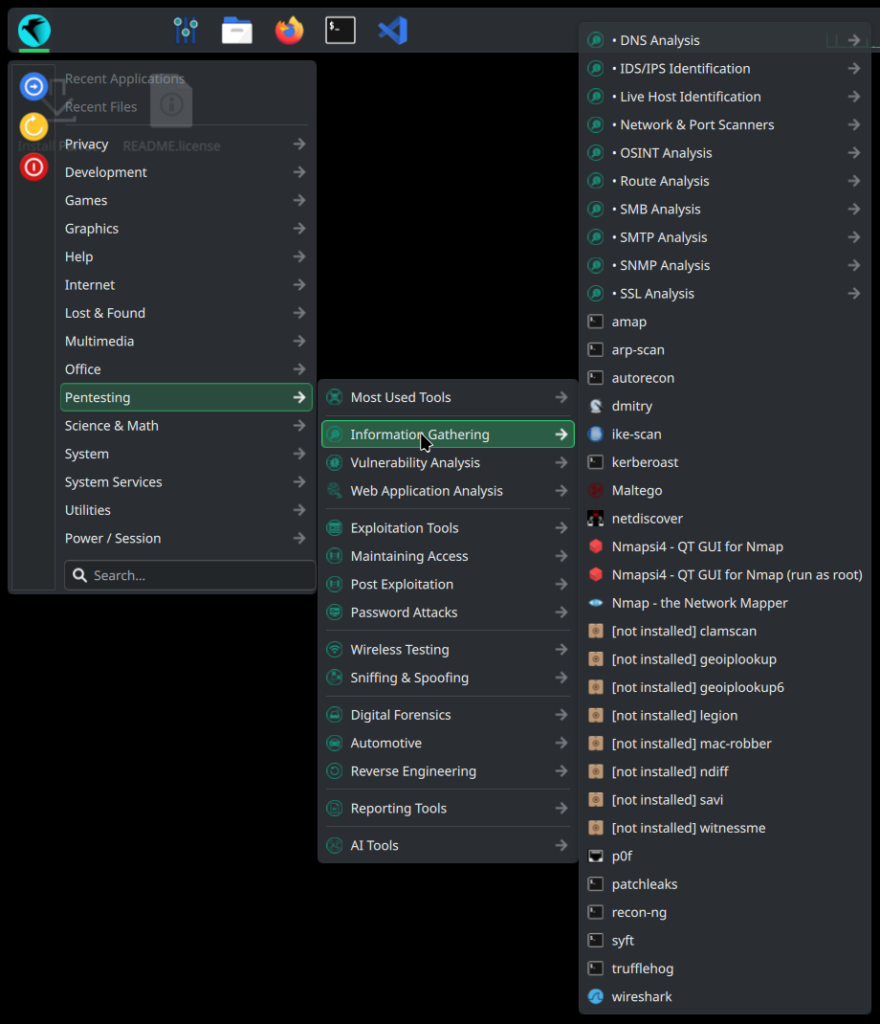880x1024 pixels.
Task: Expand the Most Used Tools arrow
Action: pyautogui.click(x=561, y=397)
